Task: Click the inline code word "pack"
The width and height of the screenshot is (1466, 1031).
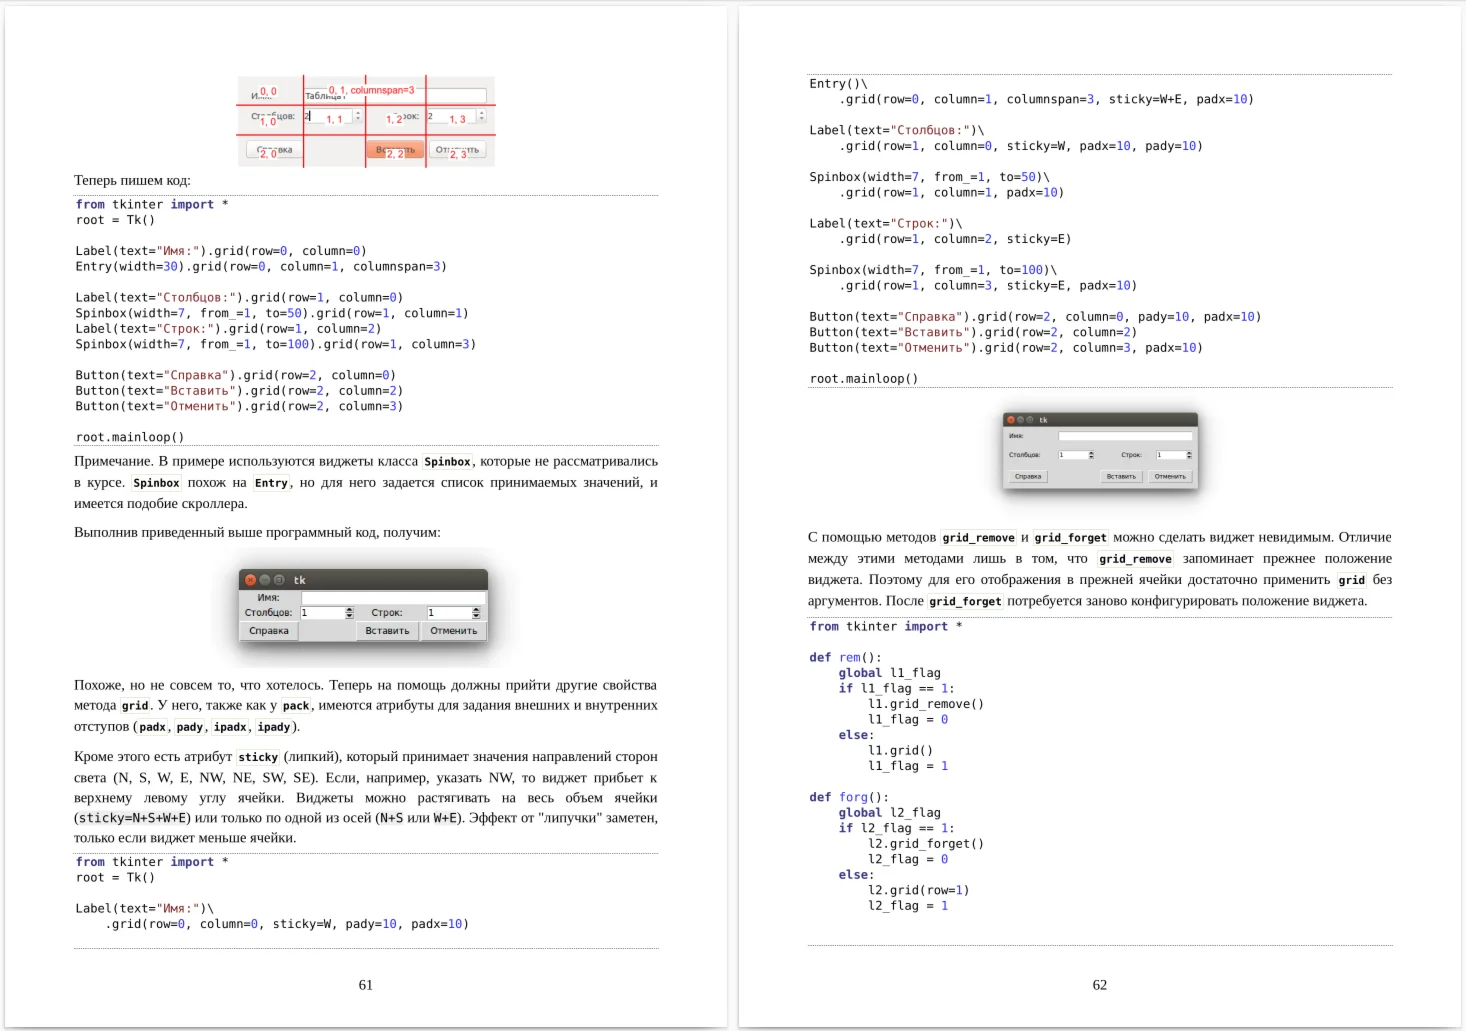Action: (296, 706)
